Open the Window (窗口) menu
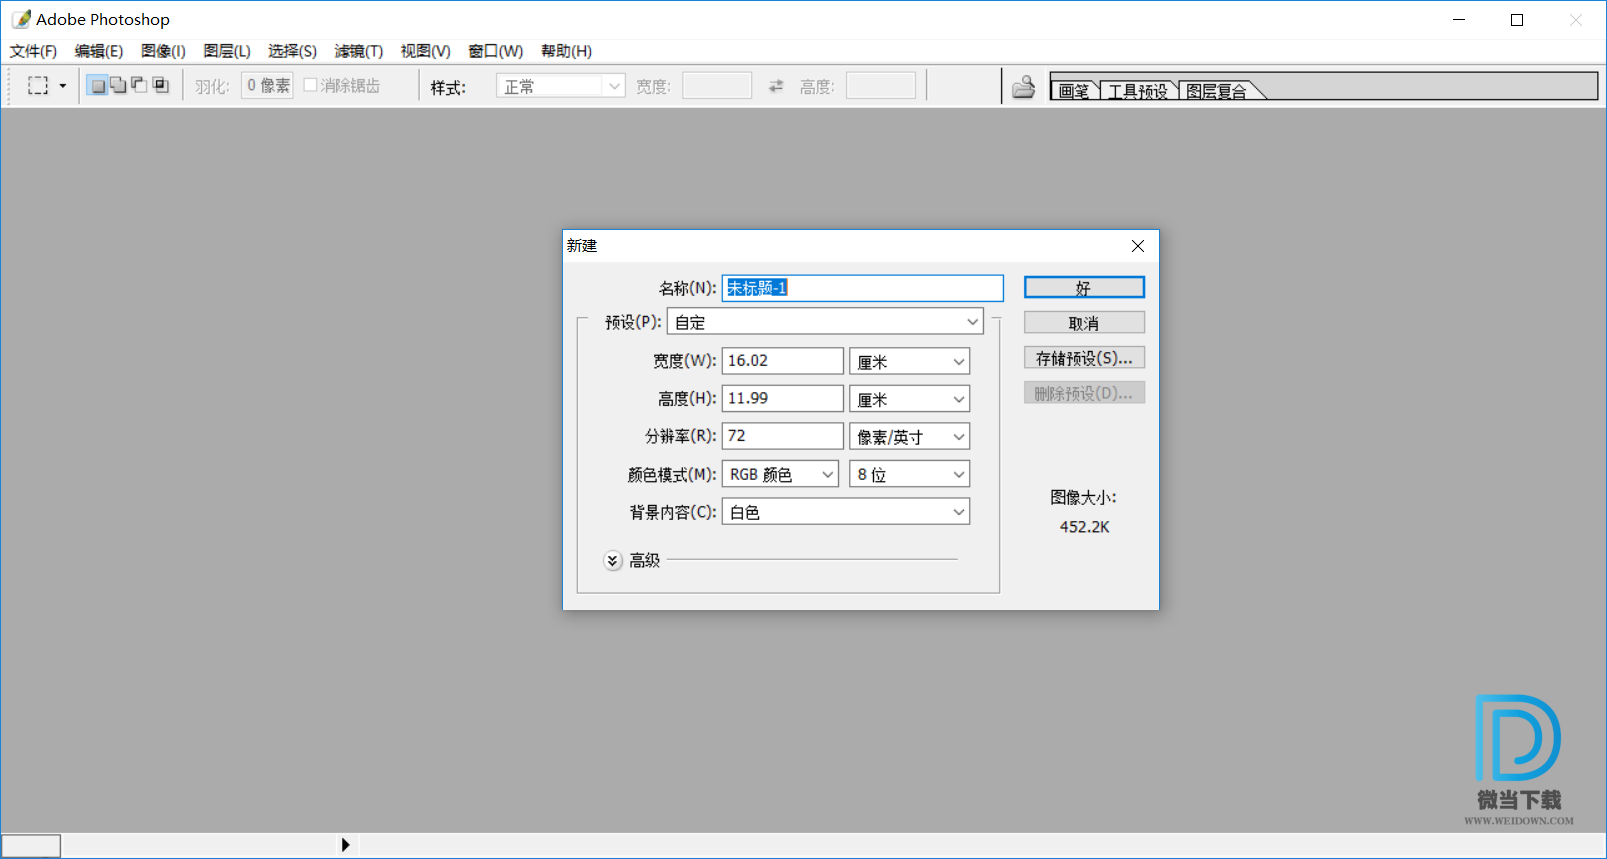 [x=496, y=51]
